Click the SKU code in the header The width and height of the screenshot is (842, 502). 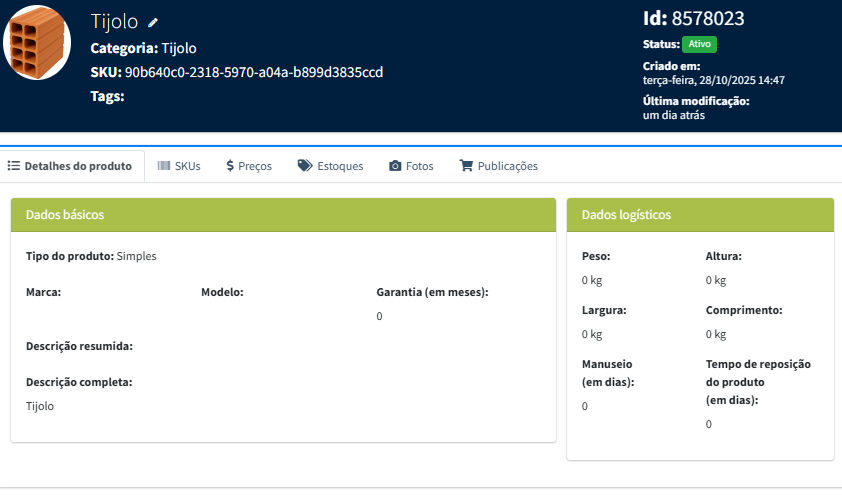tap(254, 72)
